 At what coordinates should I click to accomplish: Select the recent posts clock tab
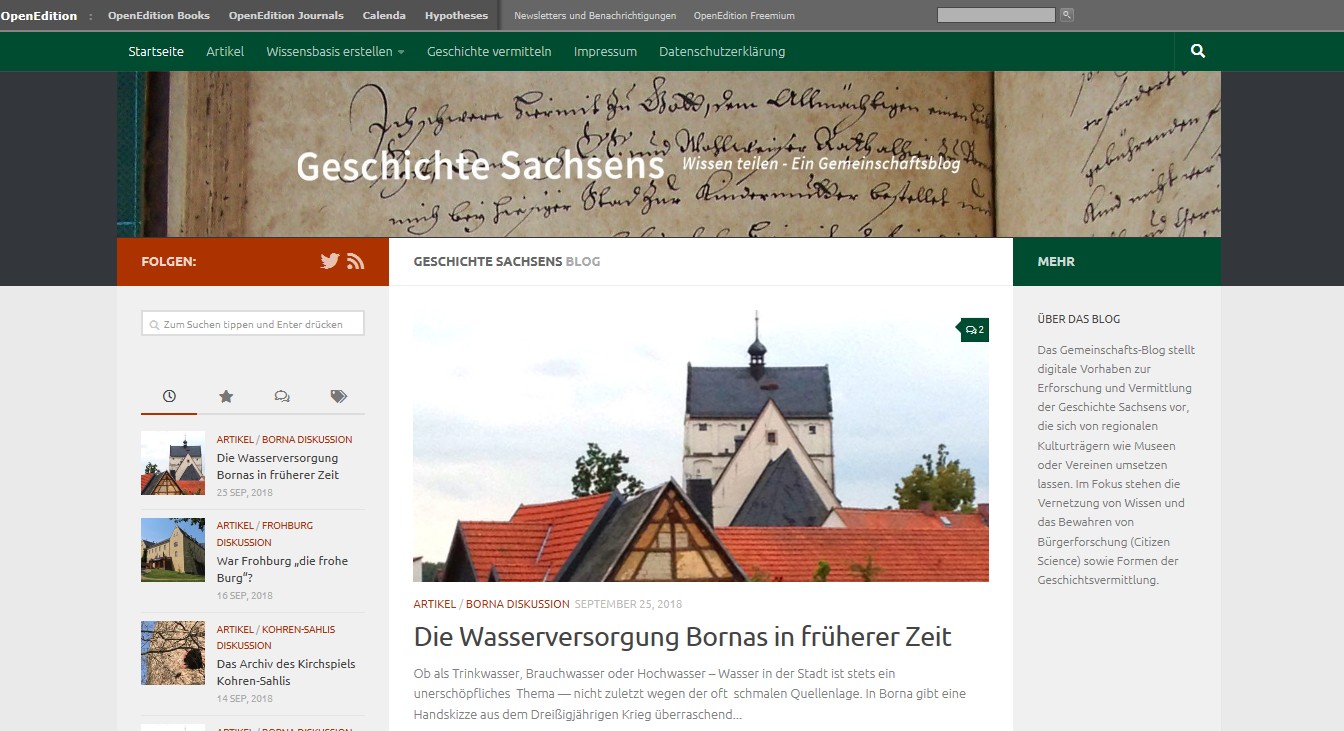(x=169, y=396)
